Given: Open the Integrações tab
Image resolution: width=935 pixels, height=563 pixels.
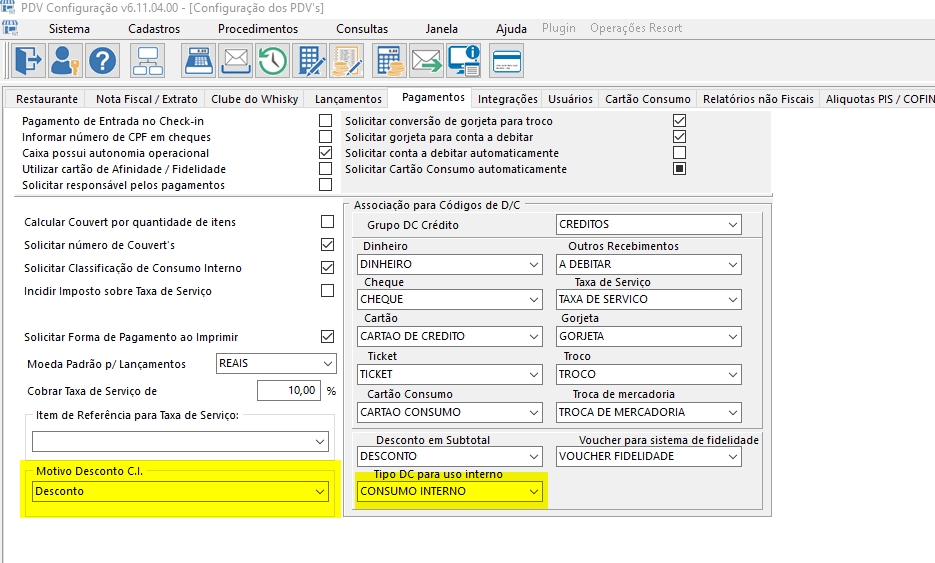Looking at the screenshot, I should pyautogui.click(x=507, y=99).
